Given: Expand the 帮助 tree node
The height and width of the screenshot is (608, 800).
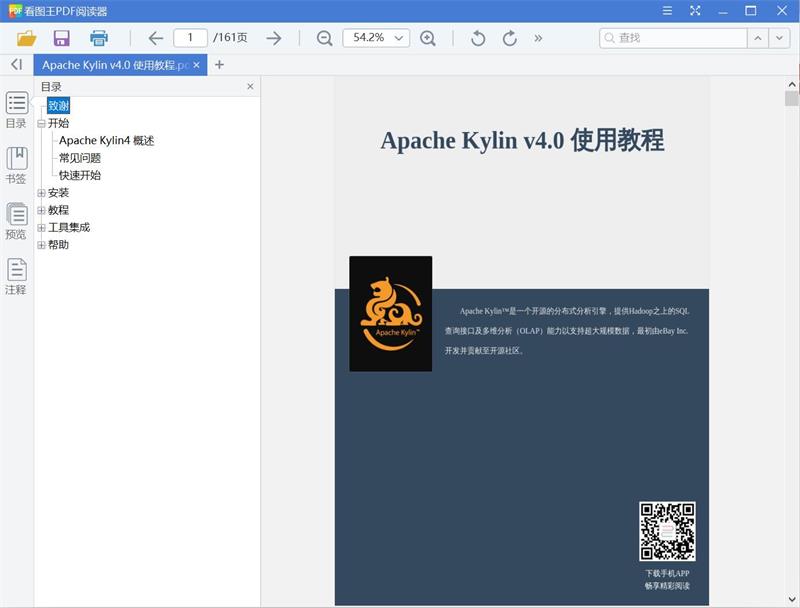Looking at the screenshot, I should (x=41, y=245).
